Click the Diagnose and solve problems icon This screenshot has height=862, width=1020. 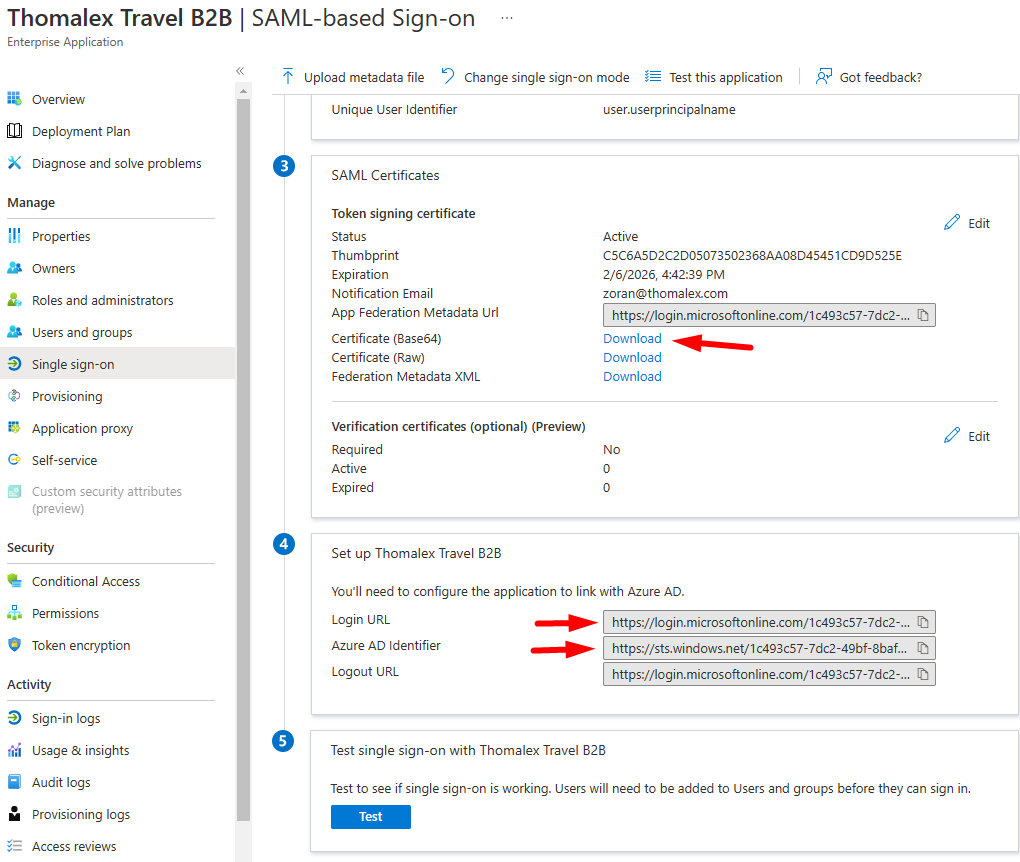point(14,163)
